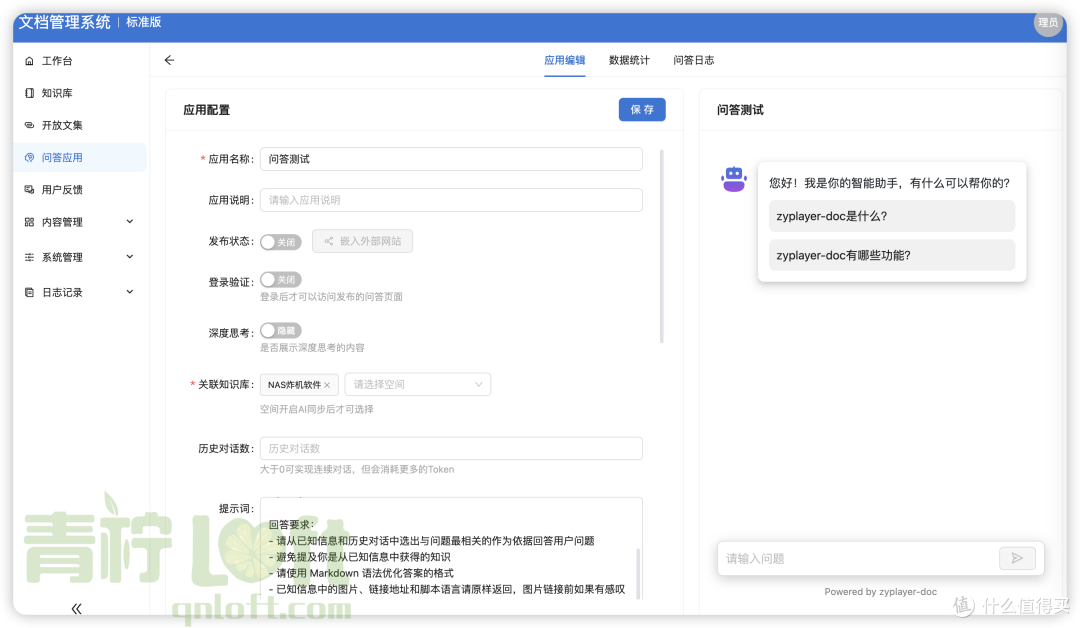Click the back arrow above 应用配置
The image size is (1080, 628).
coord(169,60)
